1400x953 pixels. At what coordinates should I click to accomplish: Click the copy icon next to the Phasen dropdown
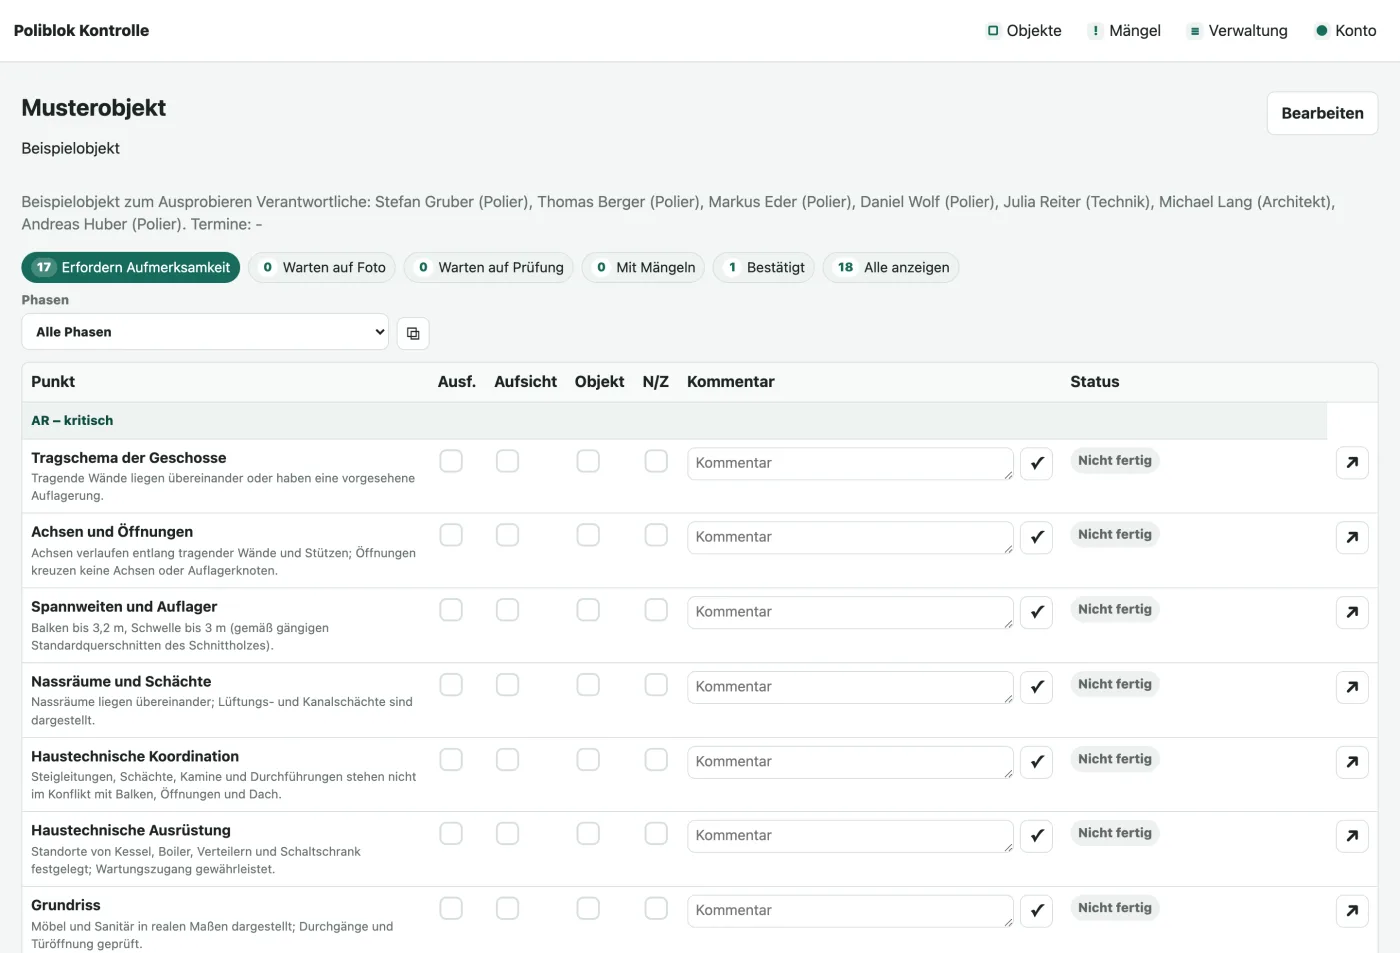(x=413, y=333)
